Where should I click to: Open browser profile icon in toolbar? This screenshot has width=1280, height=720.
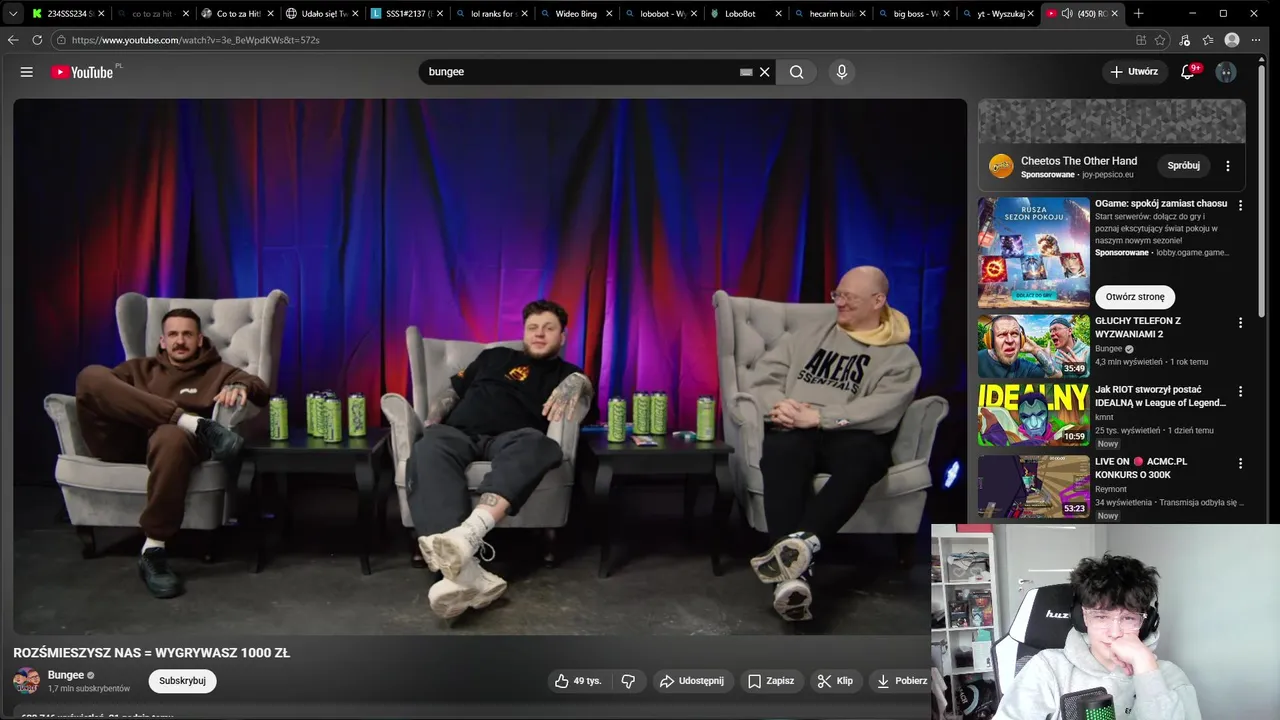[x=1232, y=40]
